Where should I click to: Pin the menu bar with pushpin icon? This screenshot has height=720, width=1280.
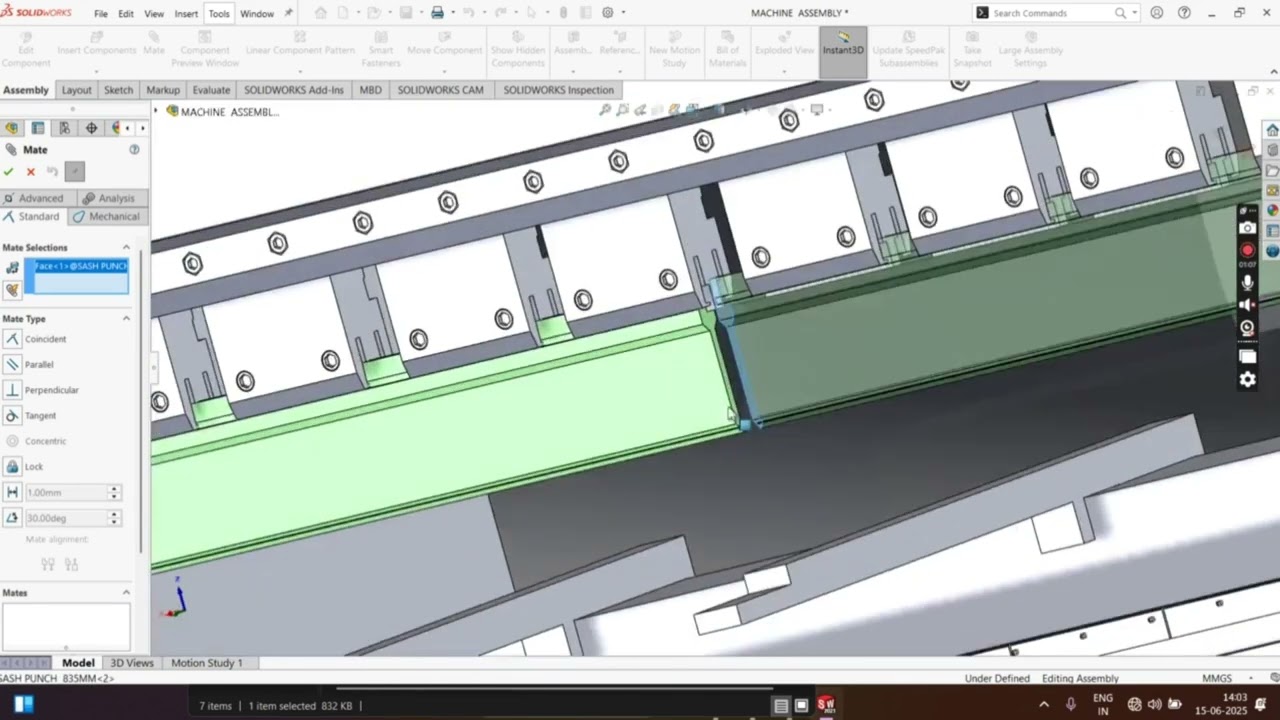coord(289,13)
